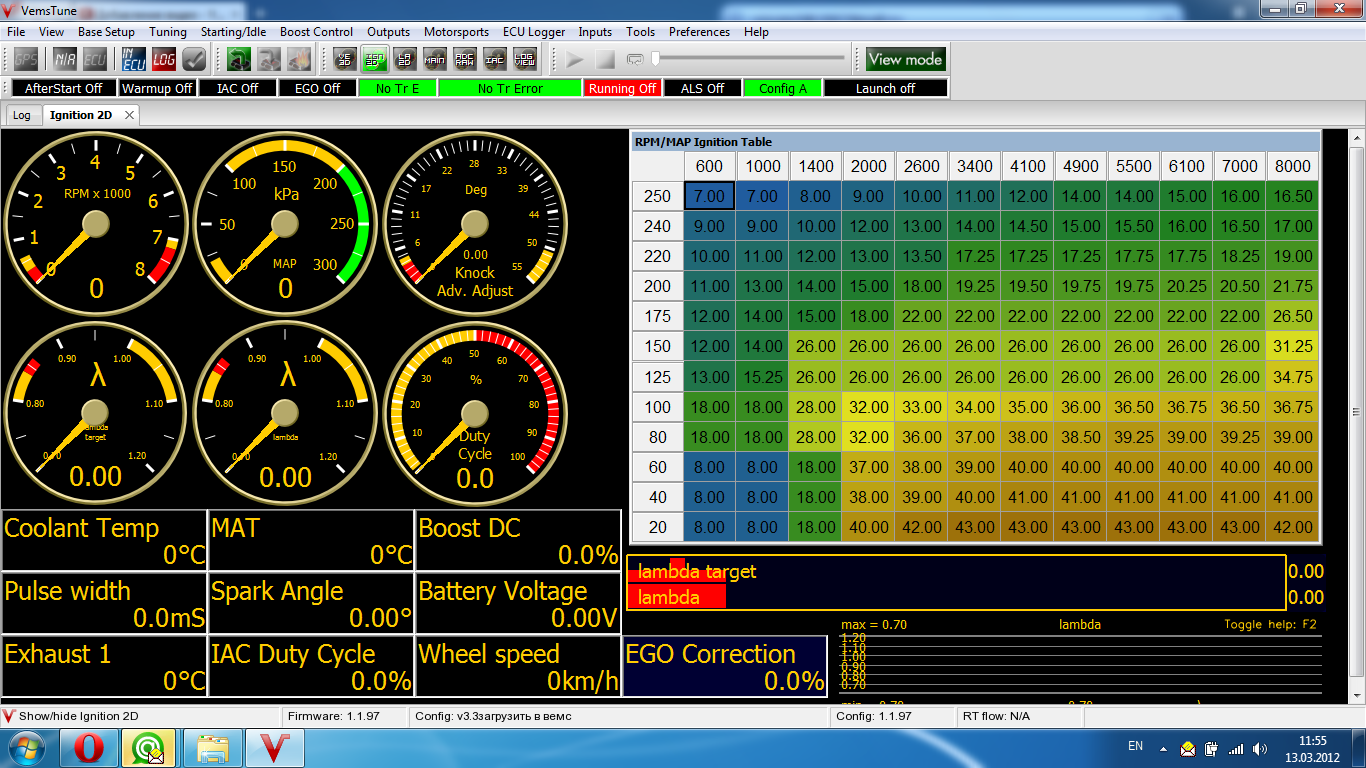The width and height of the screenshot is (1366, 768).
Task: Click the MAIN view toolbar icon
Action: pos(435,59)
